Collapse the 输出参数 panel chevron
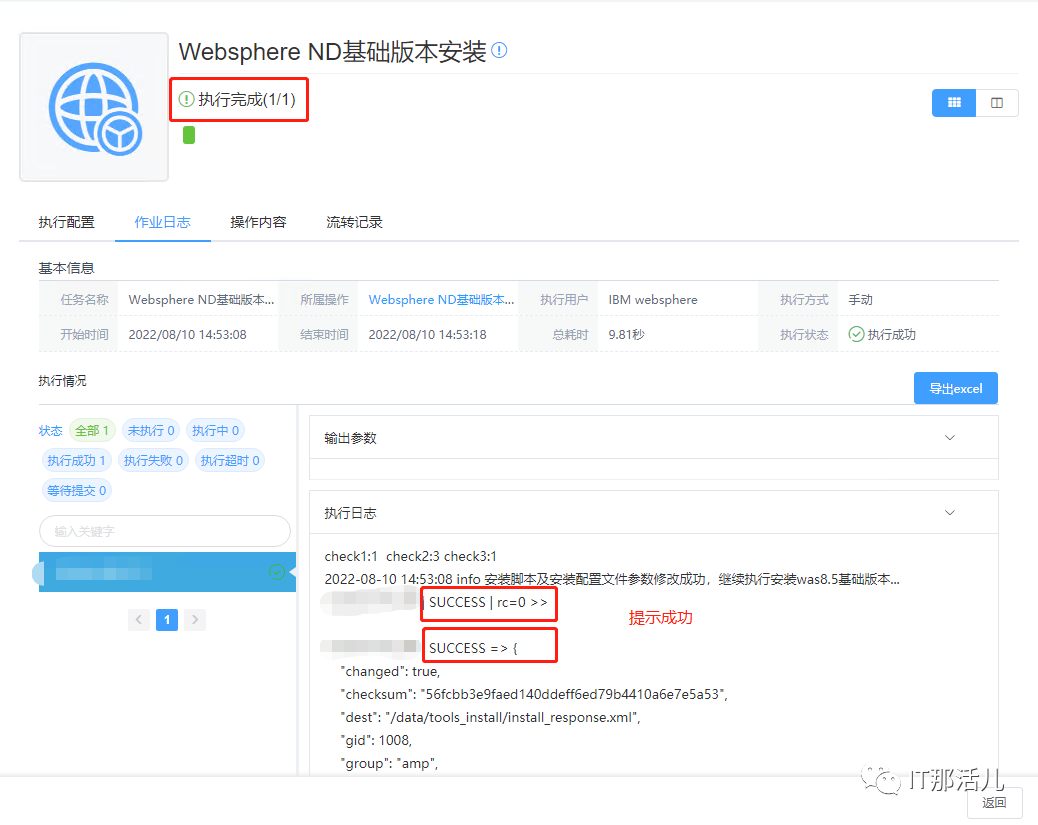The image size is (1038, 825). click(x=949, y=438)
